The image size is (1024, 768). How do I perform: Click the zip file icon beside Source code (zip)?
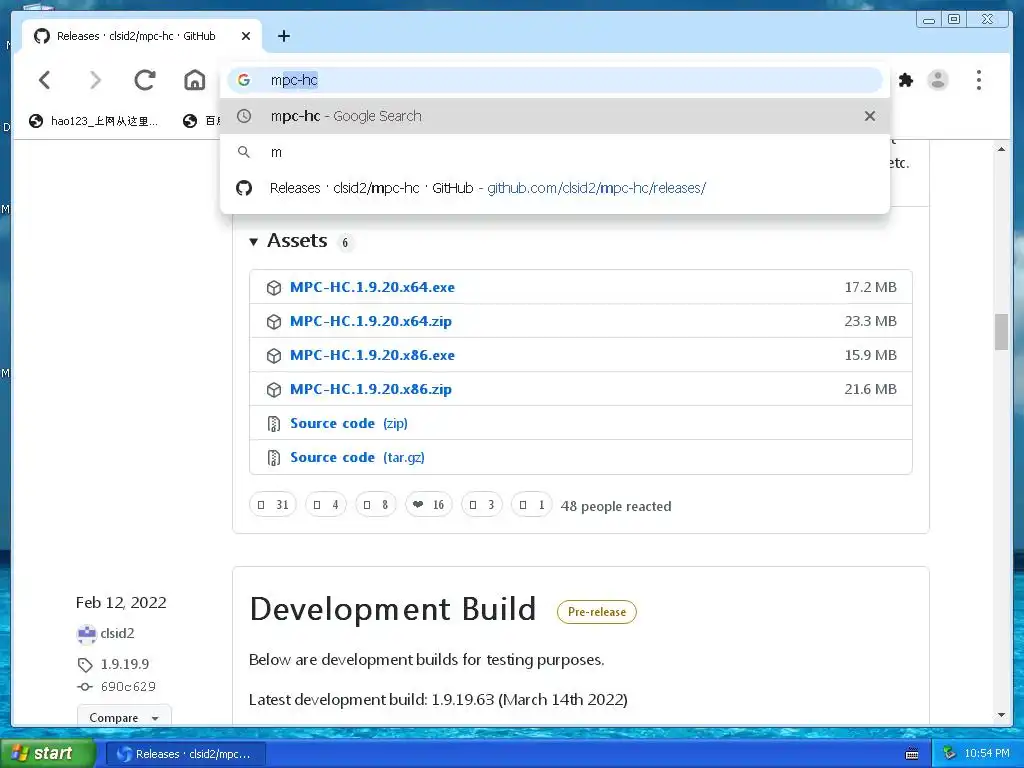(x=274, y=424)
